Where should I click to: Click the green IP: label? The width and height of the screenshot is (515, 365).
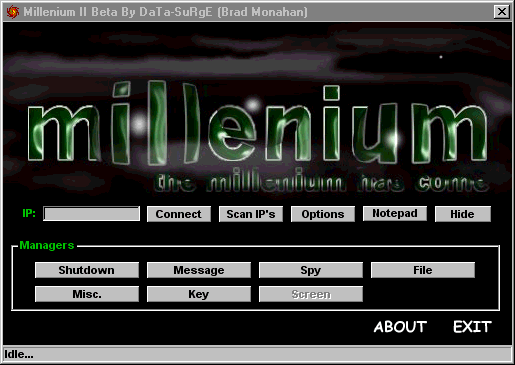click(x=29, y=213)
